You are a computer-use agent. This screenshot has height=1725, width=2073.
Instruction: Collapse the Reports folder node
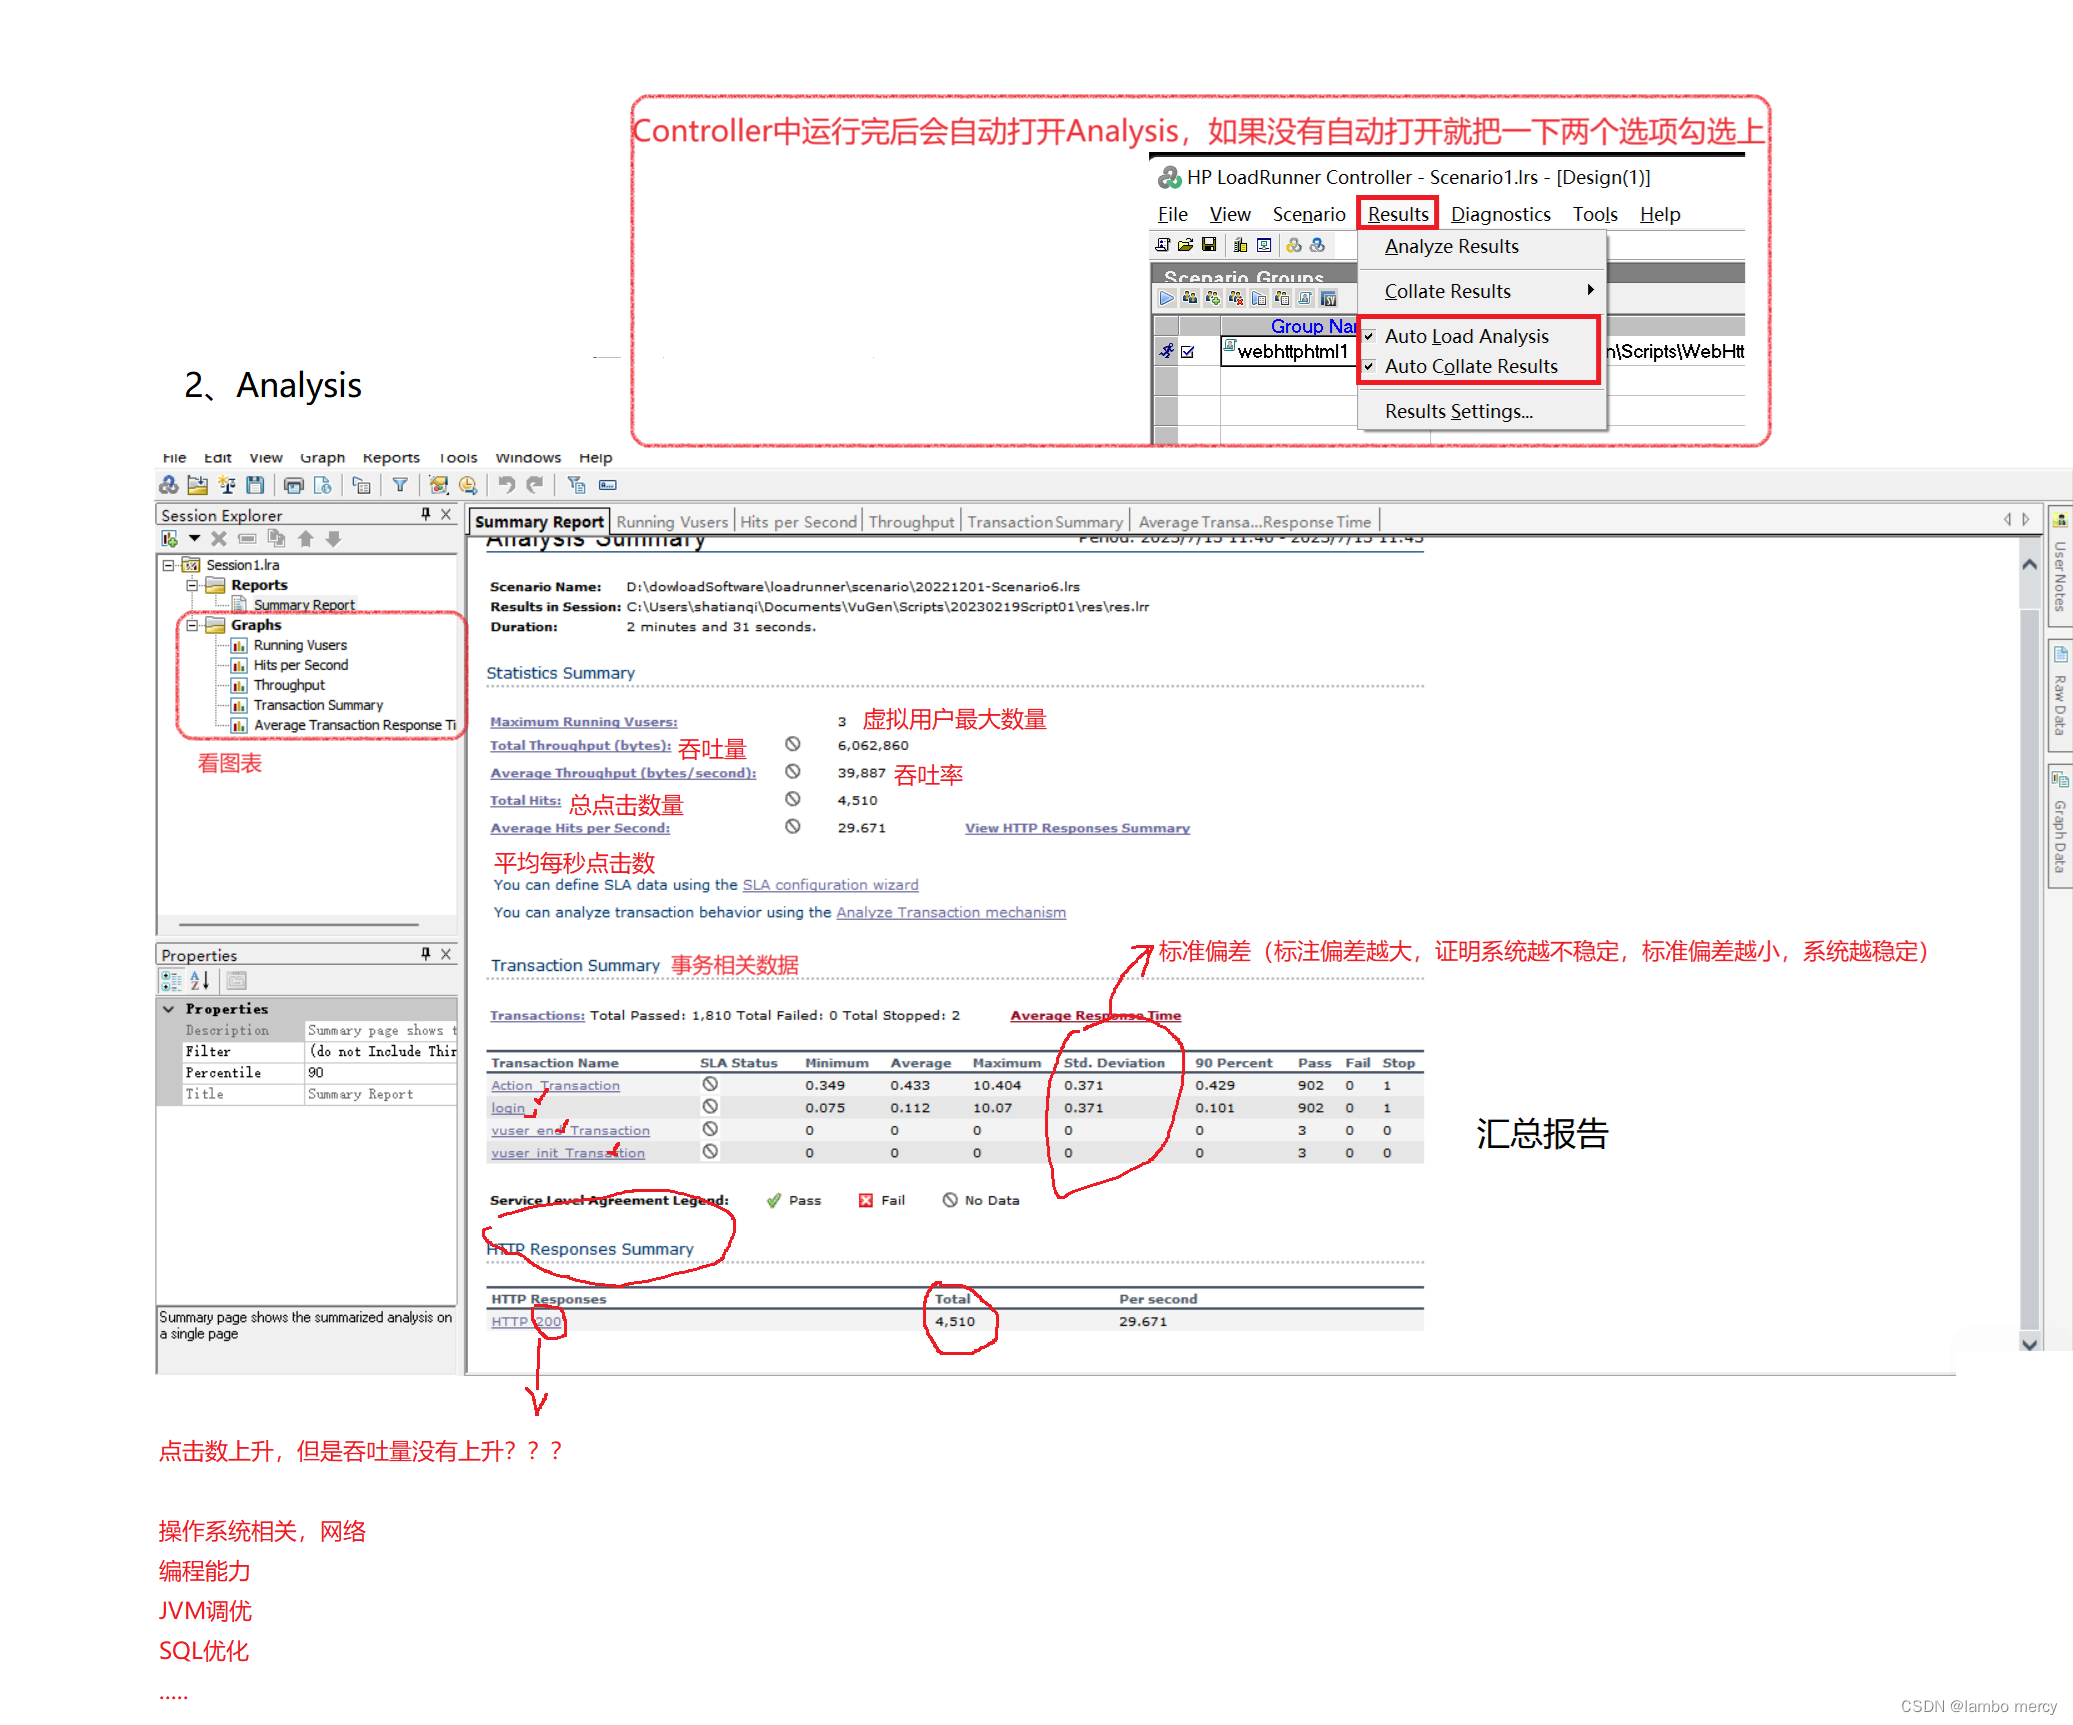click(192, 585)
